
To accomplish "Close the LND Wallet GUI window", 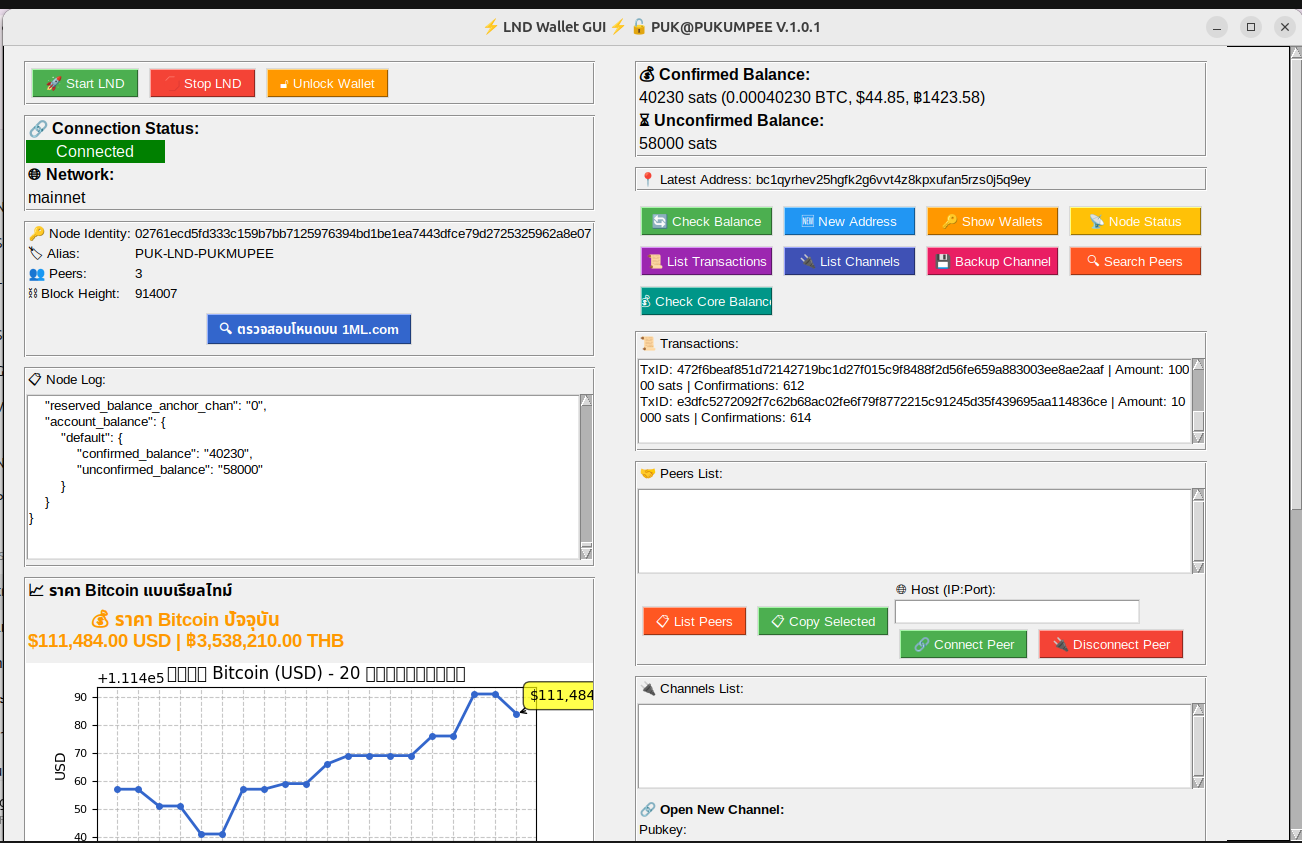I will pos(1285,27).
